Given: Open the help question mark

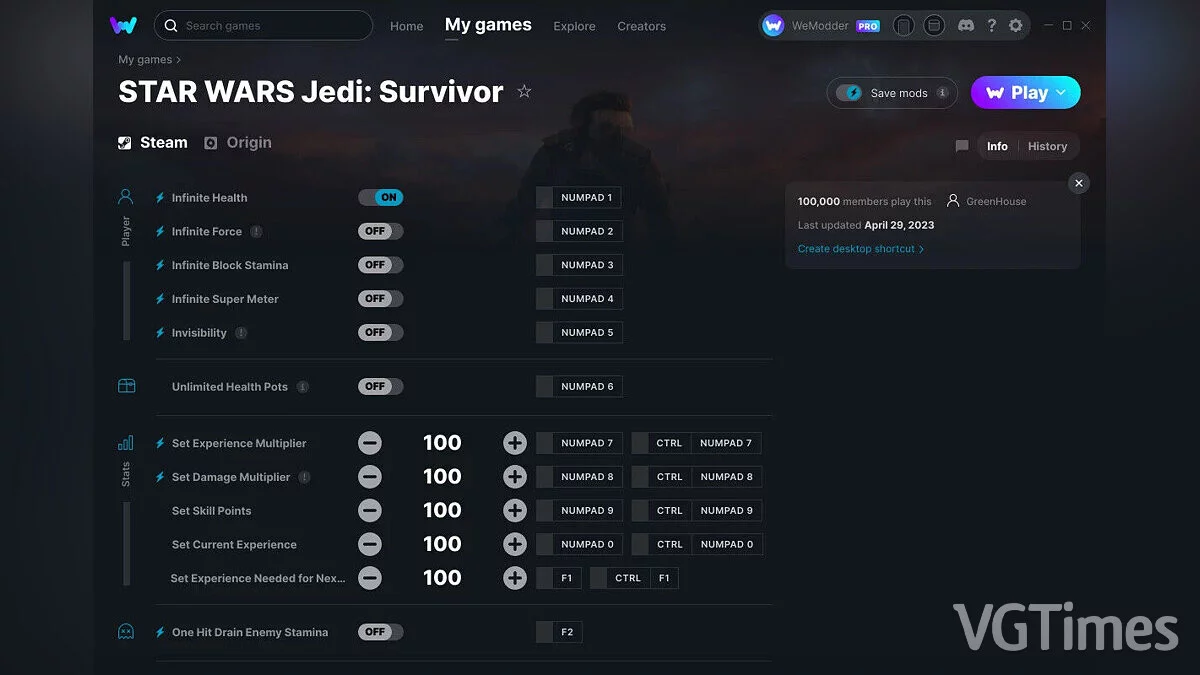Looking at the screenshot, I should click(x=991, y=25).
